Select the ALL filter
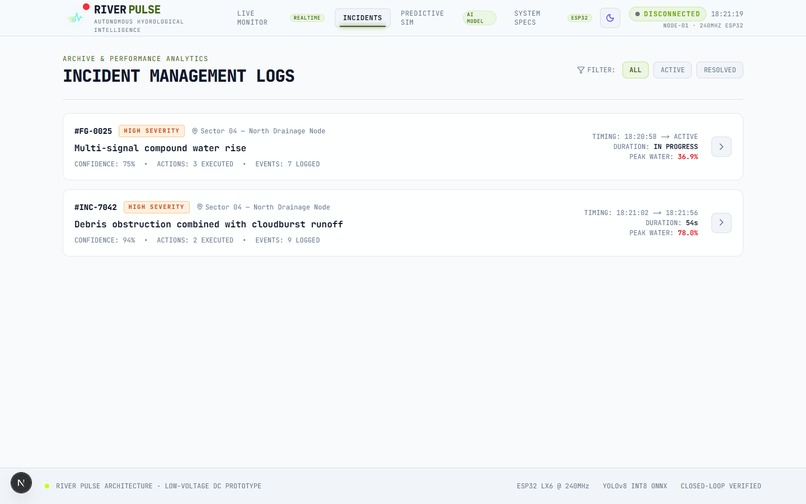 (635, 70)
